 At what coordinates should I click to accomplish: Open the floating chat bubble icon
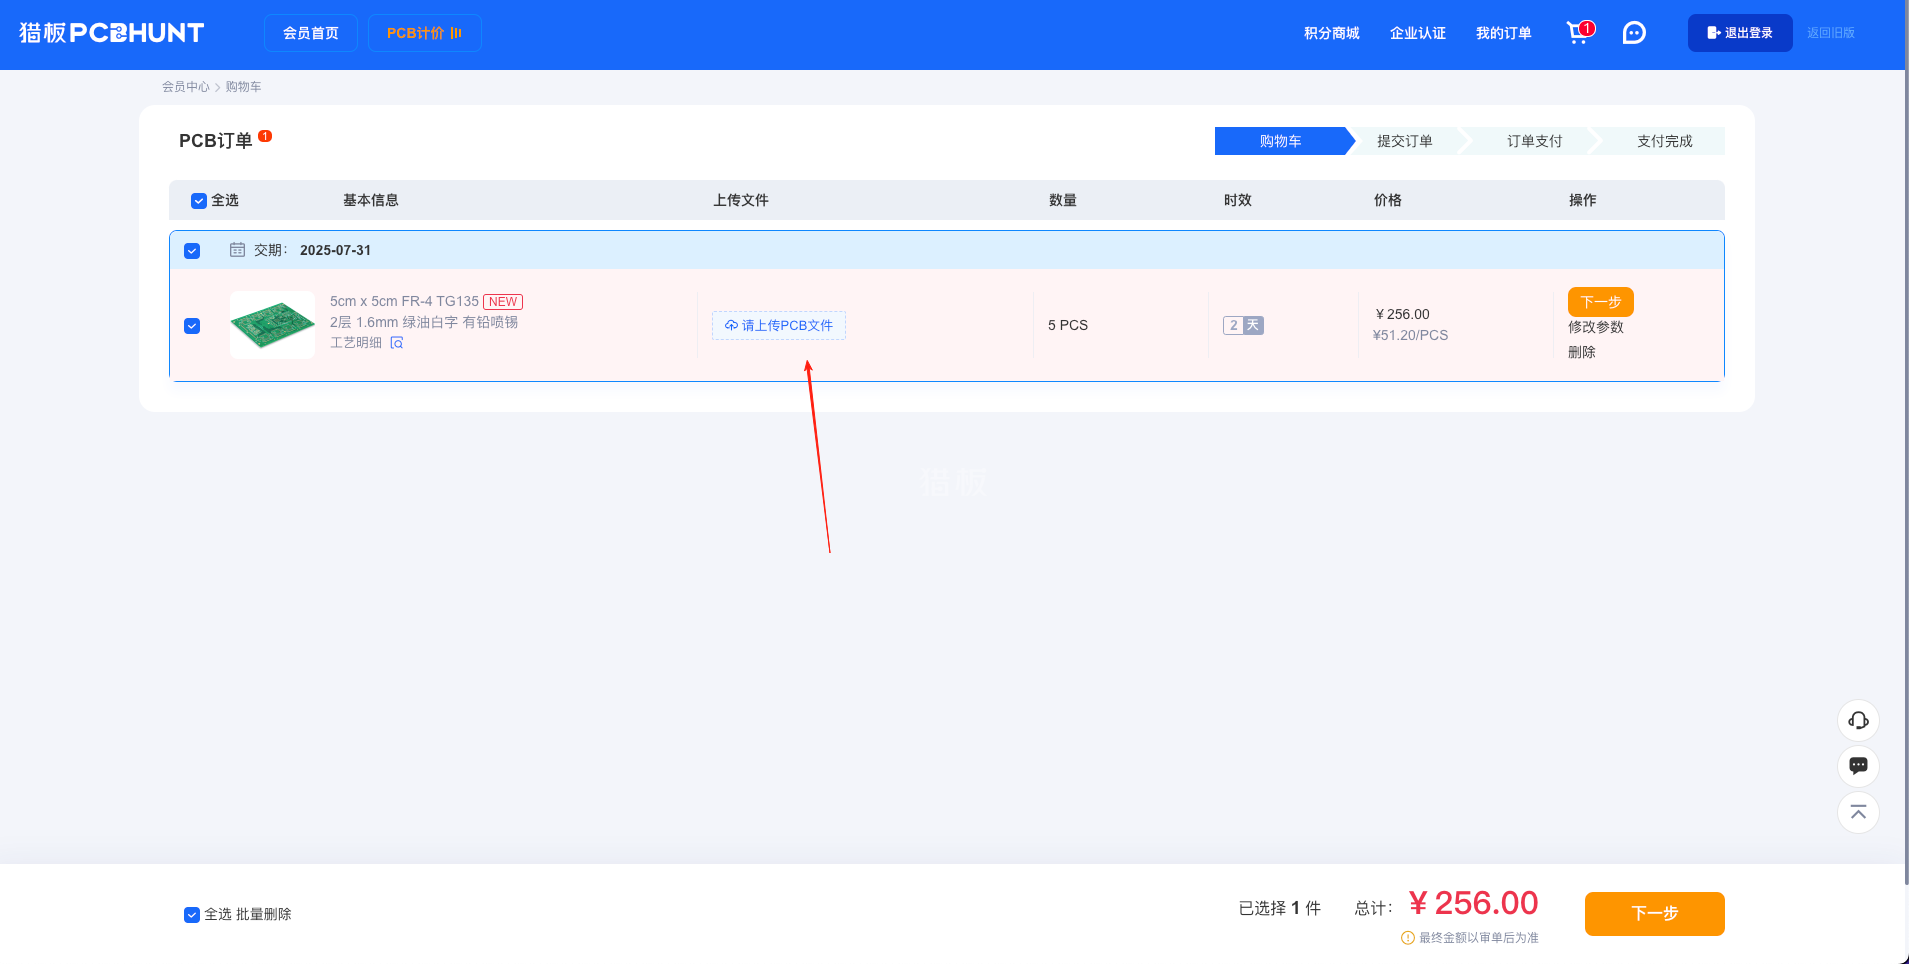1858,766
